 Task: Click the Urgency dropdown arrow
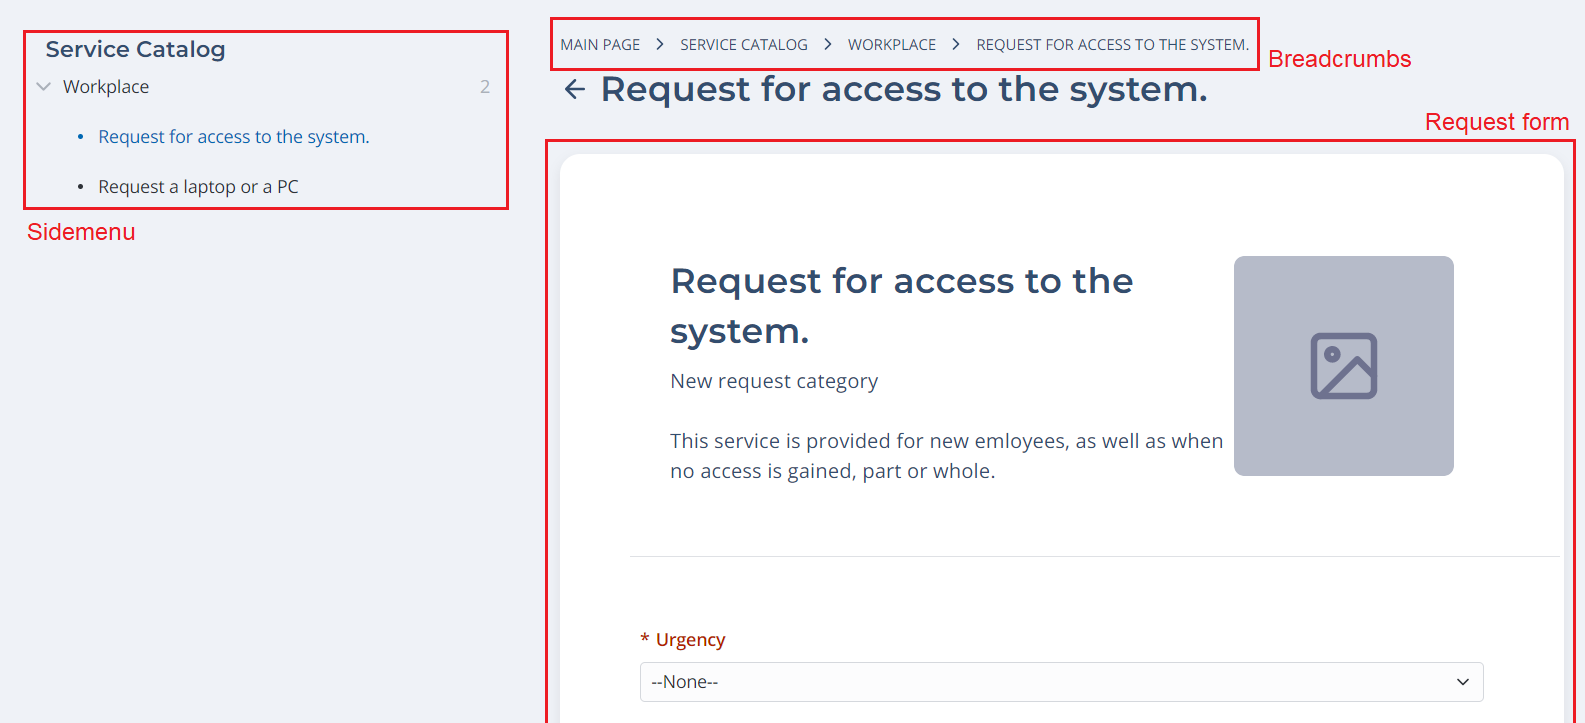coord(1462,682)
